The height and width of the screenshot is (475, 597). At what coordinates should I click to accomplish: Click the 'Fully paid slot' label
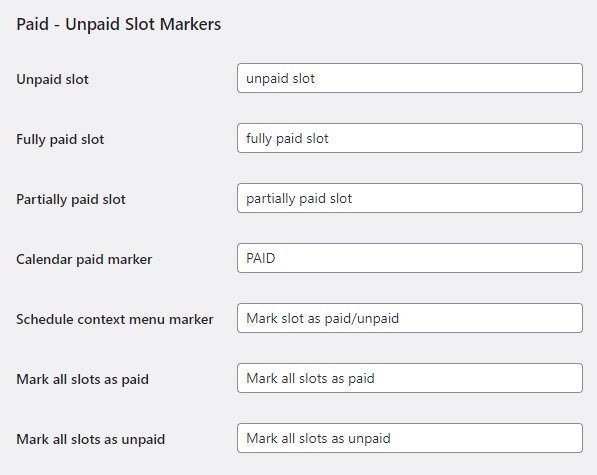click(x=60, y=139)
